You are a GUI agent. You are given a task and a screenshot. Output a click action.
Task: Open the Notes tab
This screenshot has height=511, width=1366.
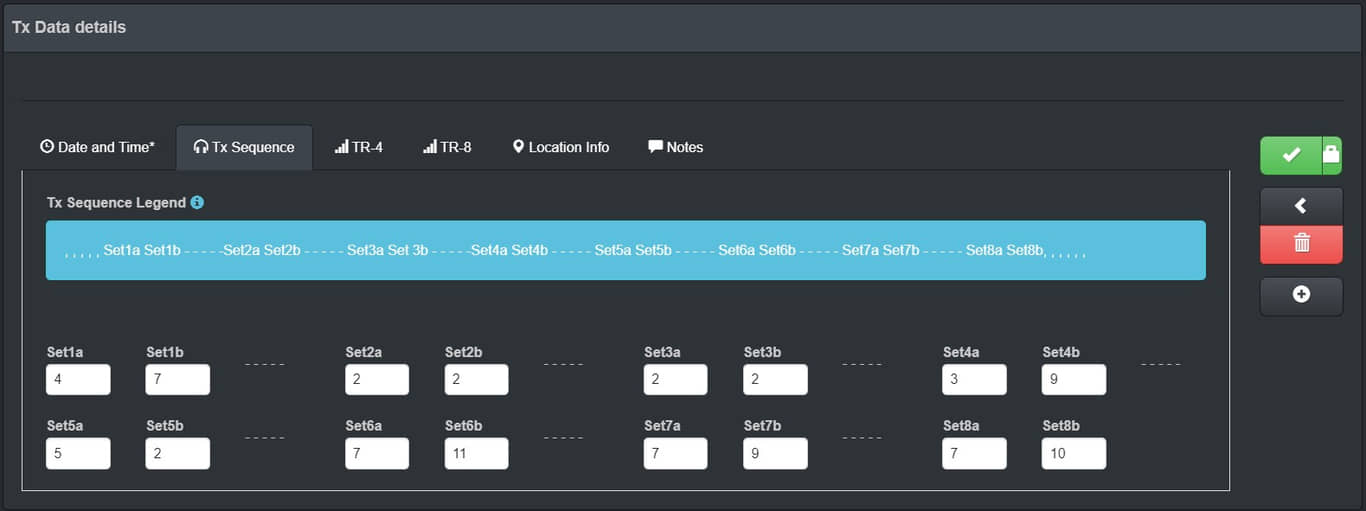[676, 147]
